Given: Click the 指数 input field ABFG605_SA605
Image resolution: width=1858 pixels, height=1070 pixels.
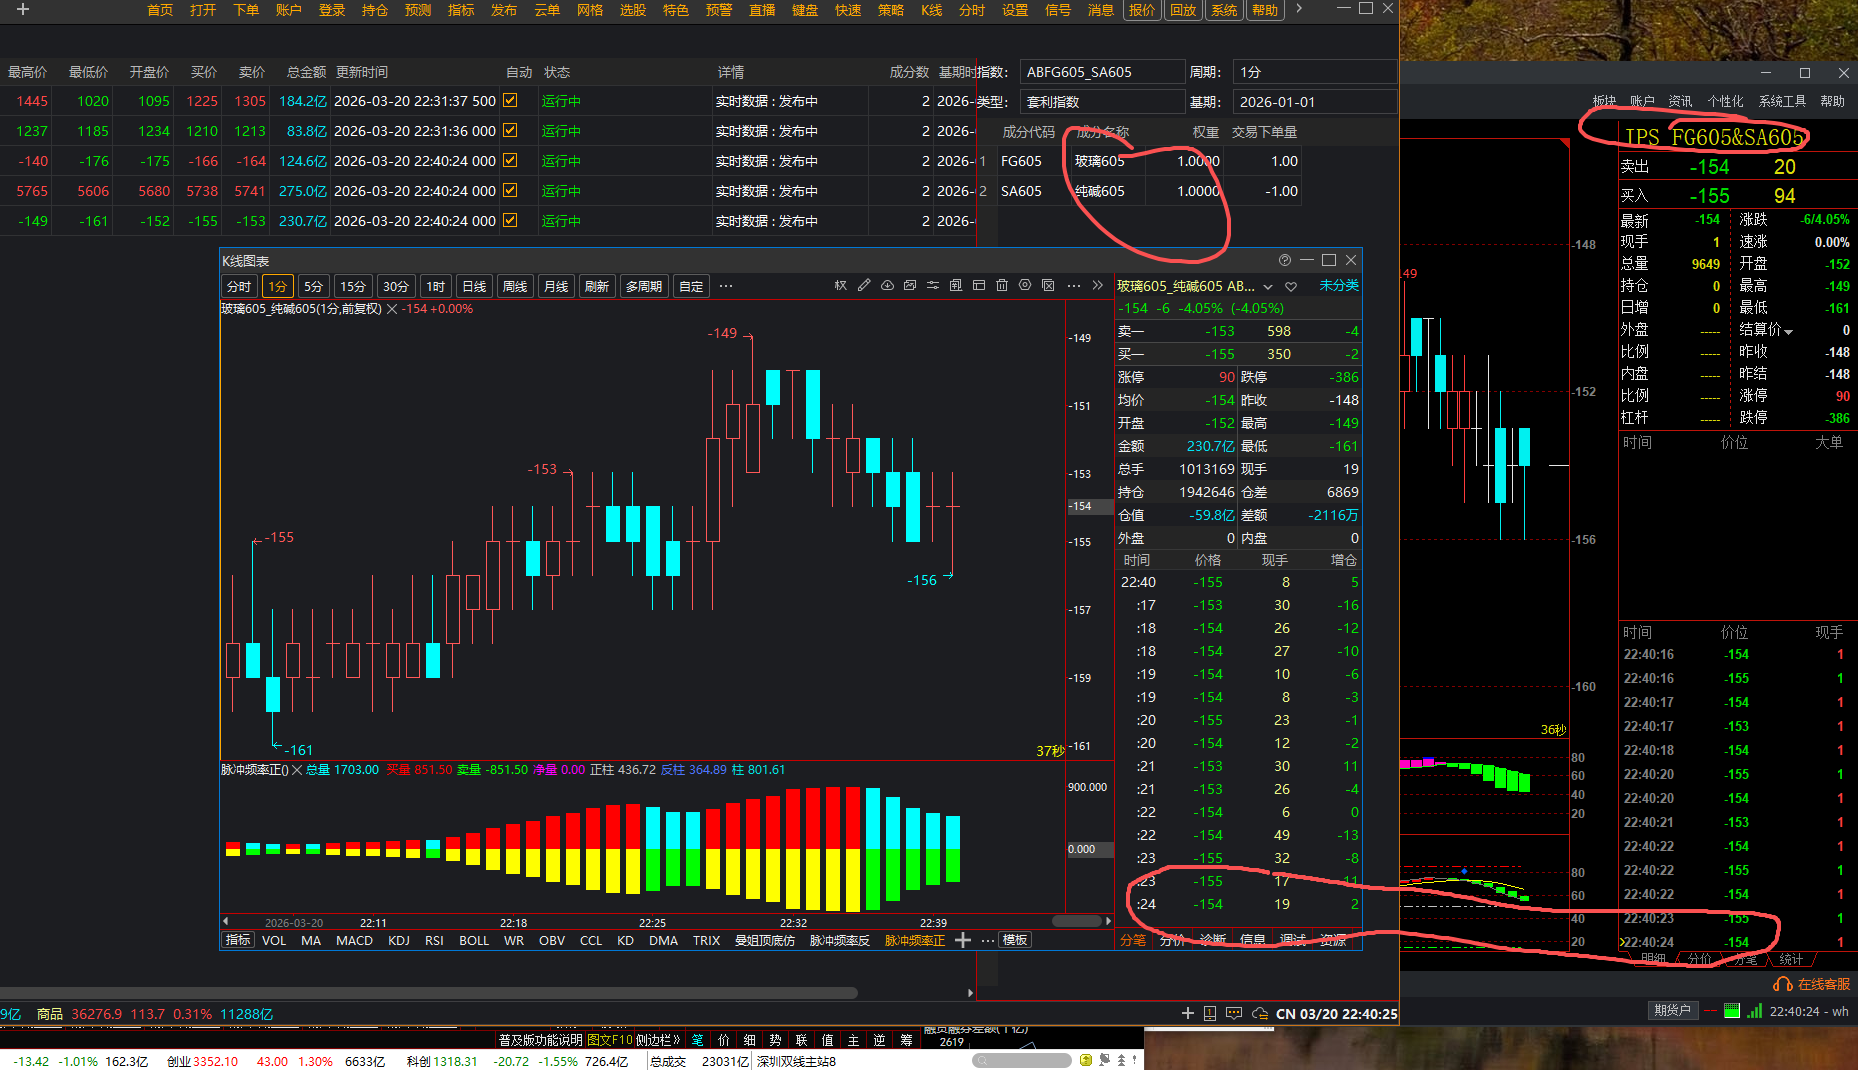Looking at the screenshot, I should (1101, 72).
